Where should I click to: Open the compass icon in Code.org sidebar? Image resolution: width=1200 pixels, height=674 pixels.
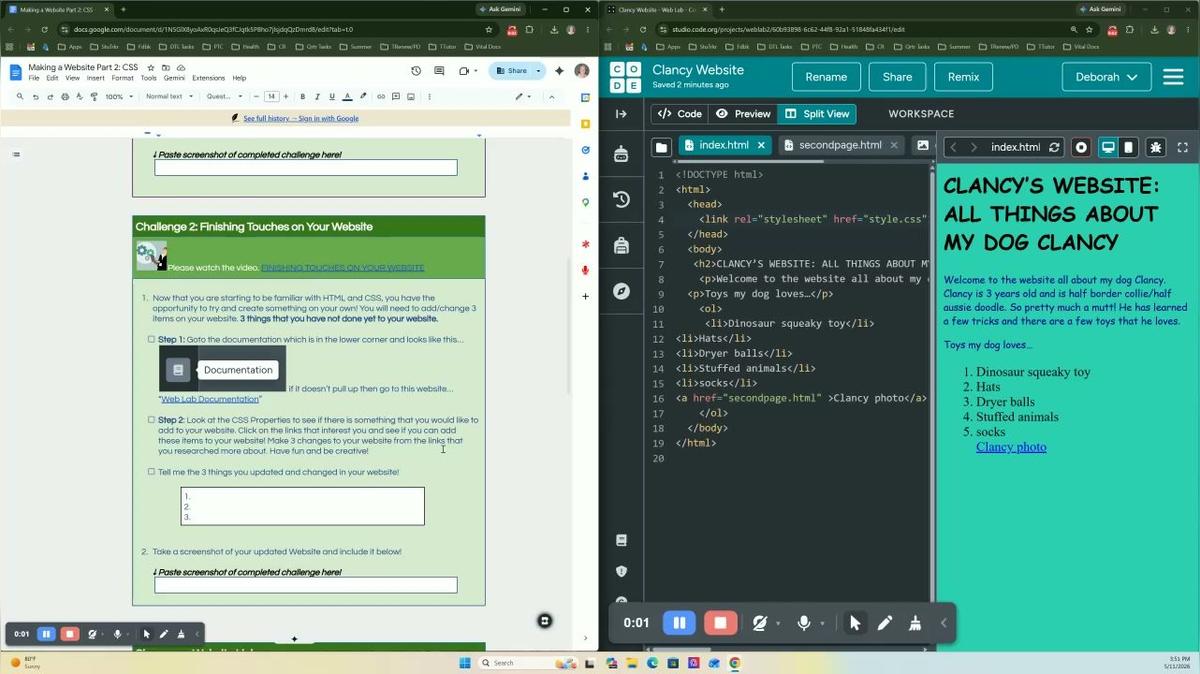pyautogui.click(x=621, y=291)
